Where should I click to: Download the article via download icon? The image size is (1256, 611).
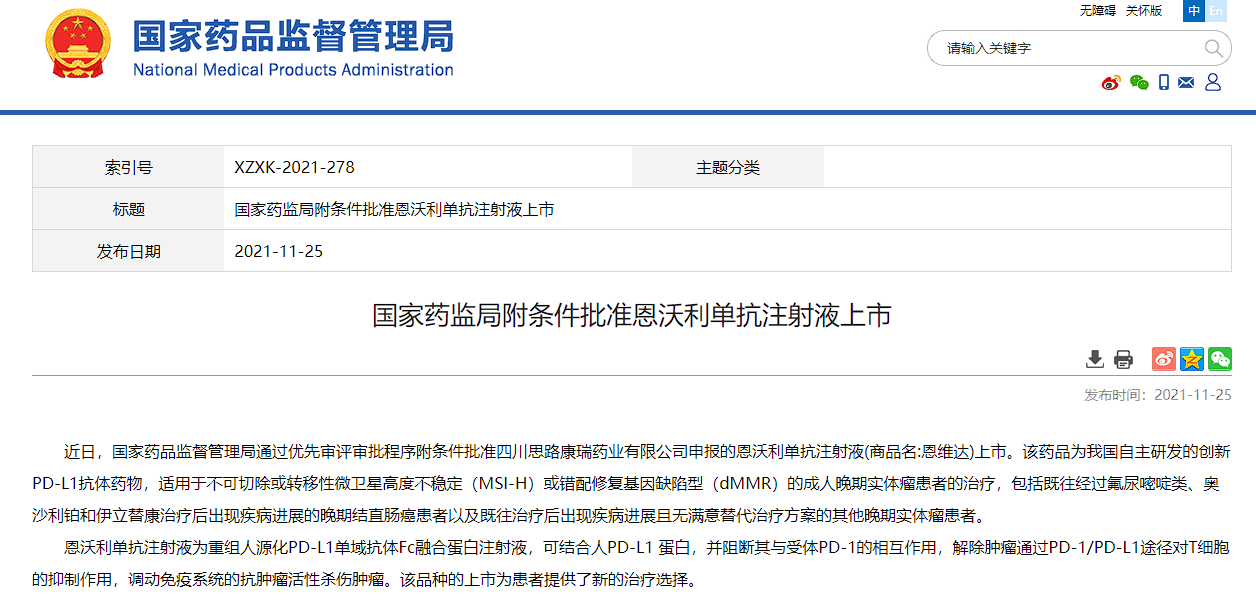pos(1095,359)
